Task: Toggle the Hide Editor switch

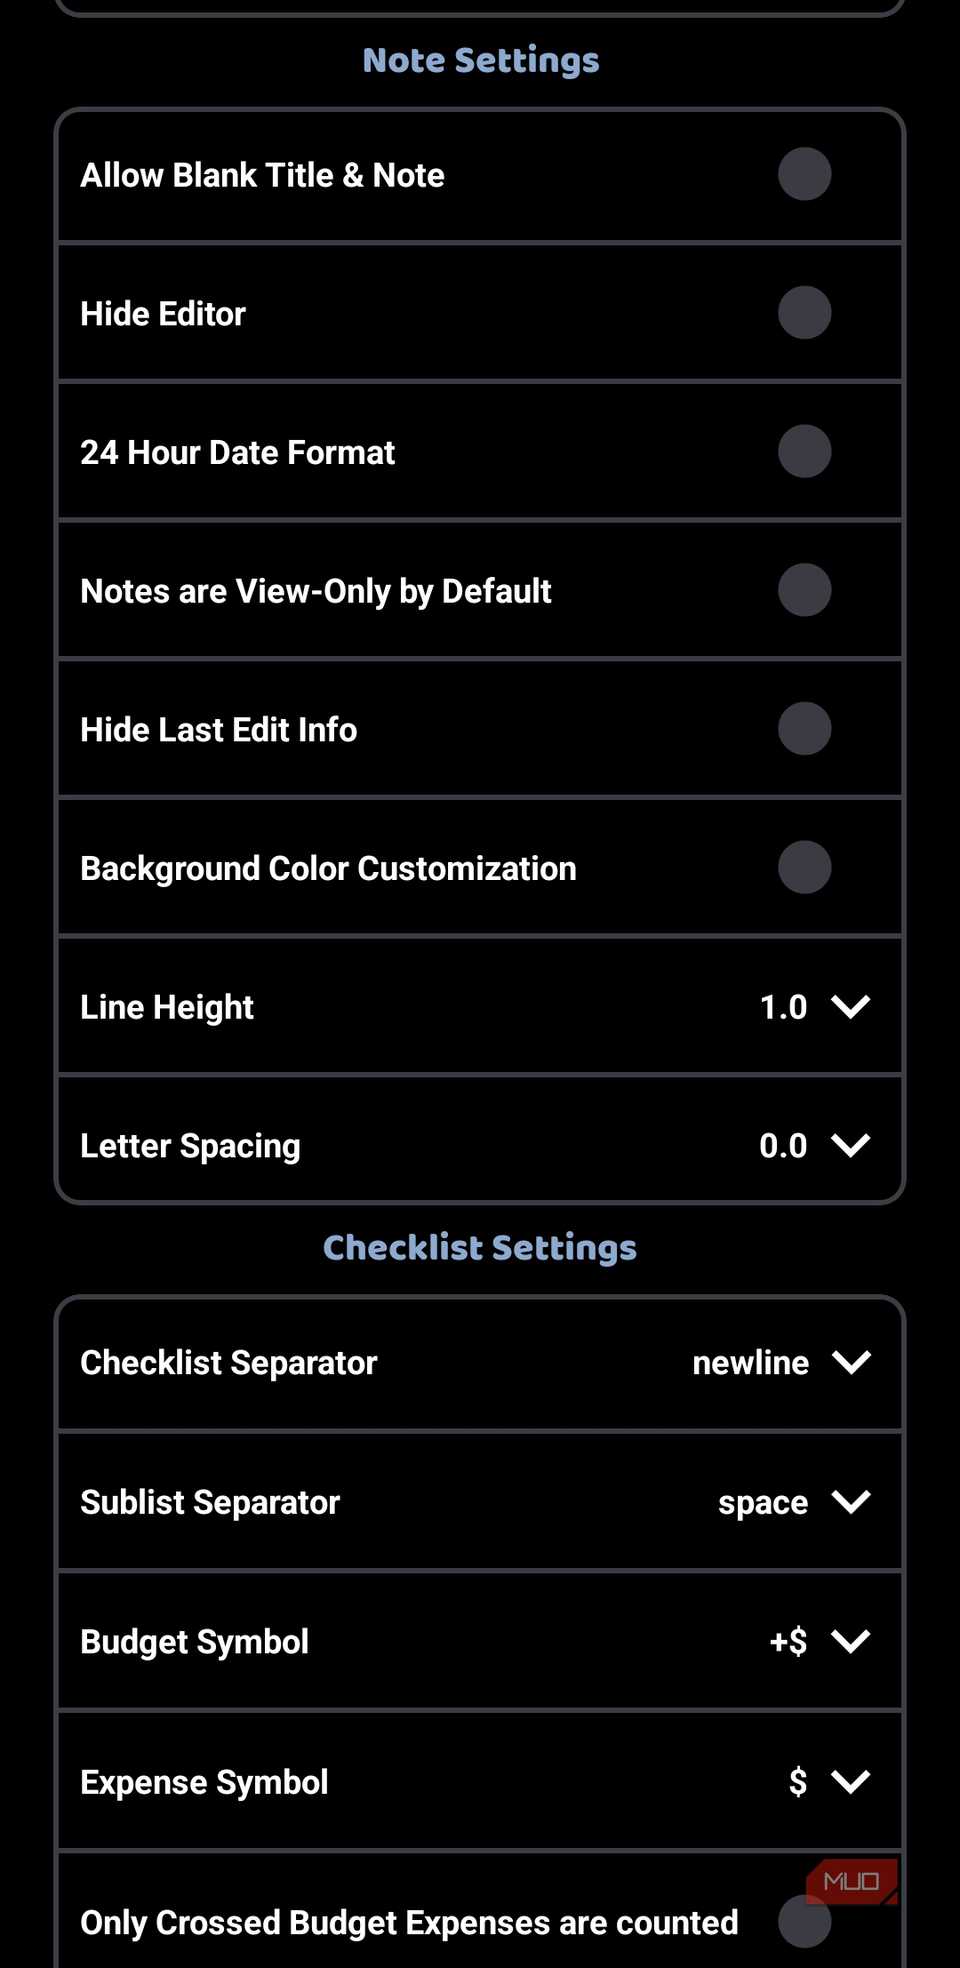Action: [804, 313]
